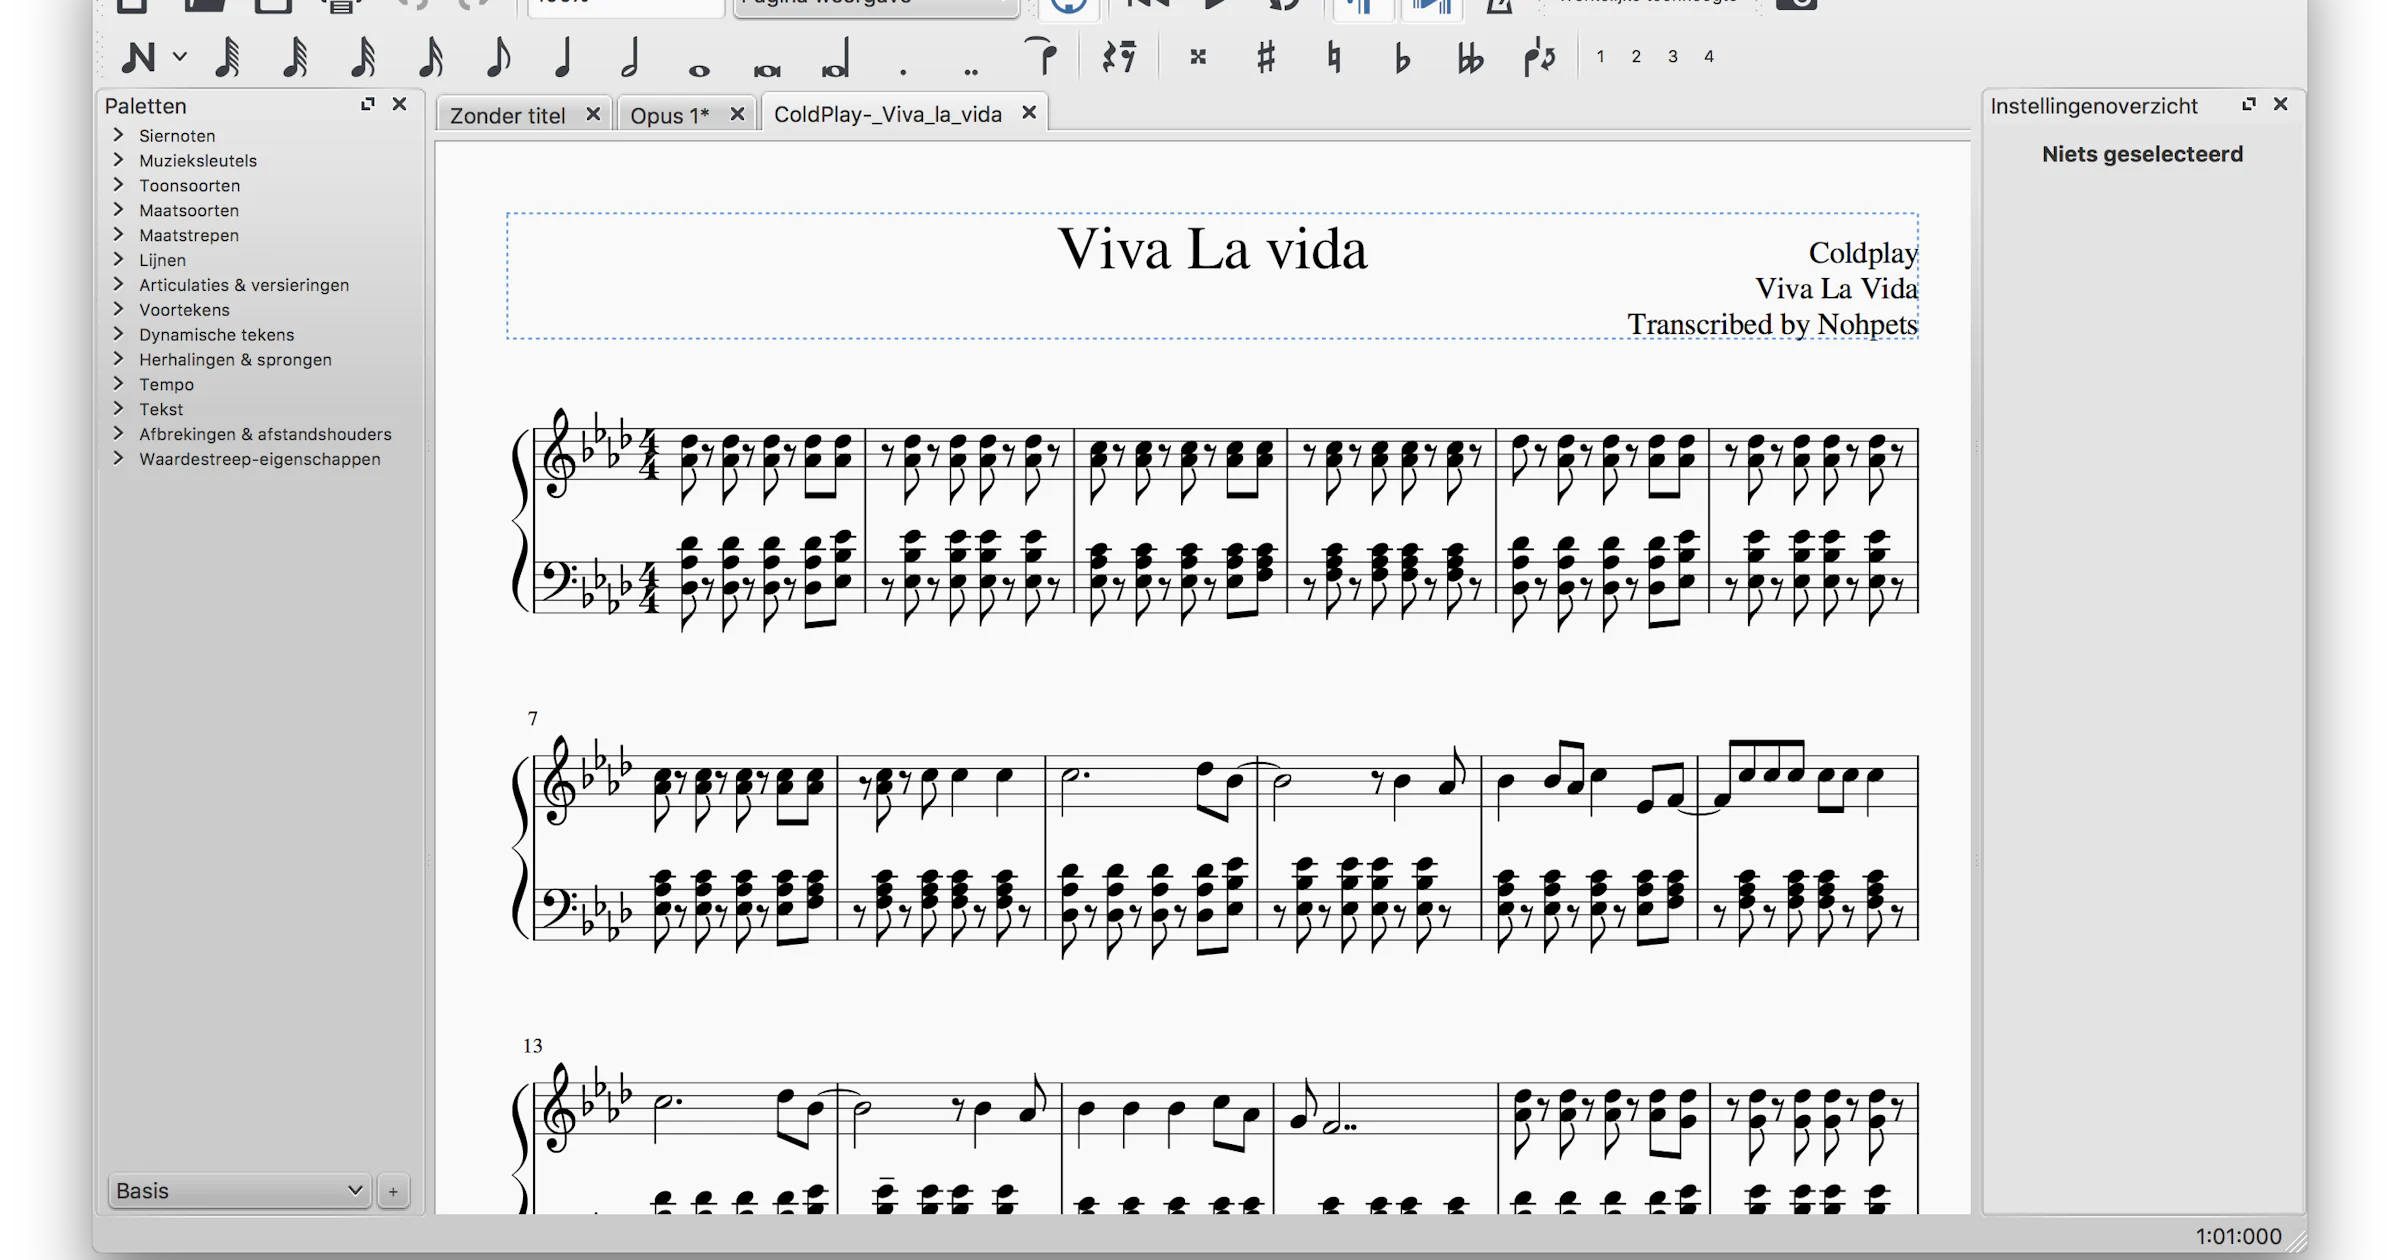Switch to voice 3
Screen dimensions: 2400x1260
[1672, 57]
